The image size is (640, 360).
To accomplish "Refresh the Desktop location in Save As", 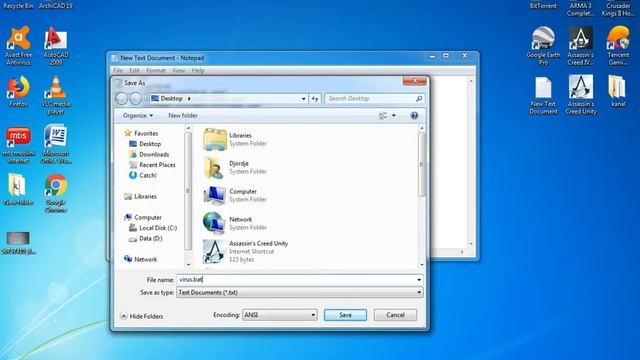I will point(315,98).
